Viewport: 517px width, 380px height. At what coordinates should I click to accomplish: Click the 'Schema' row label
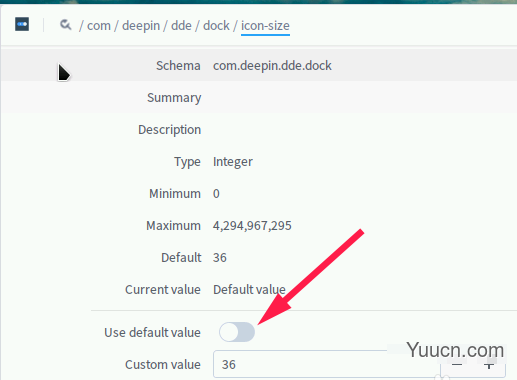point(178,66)
